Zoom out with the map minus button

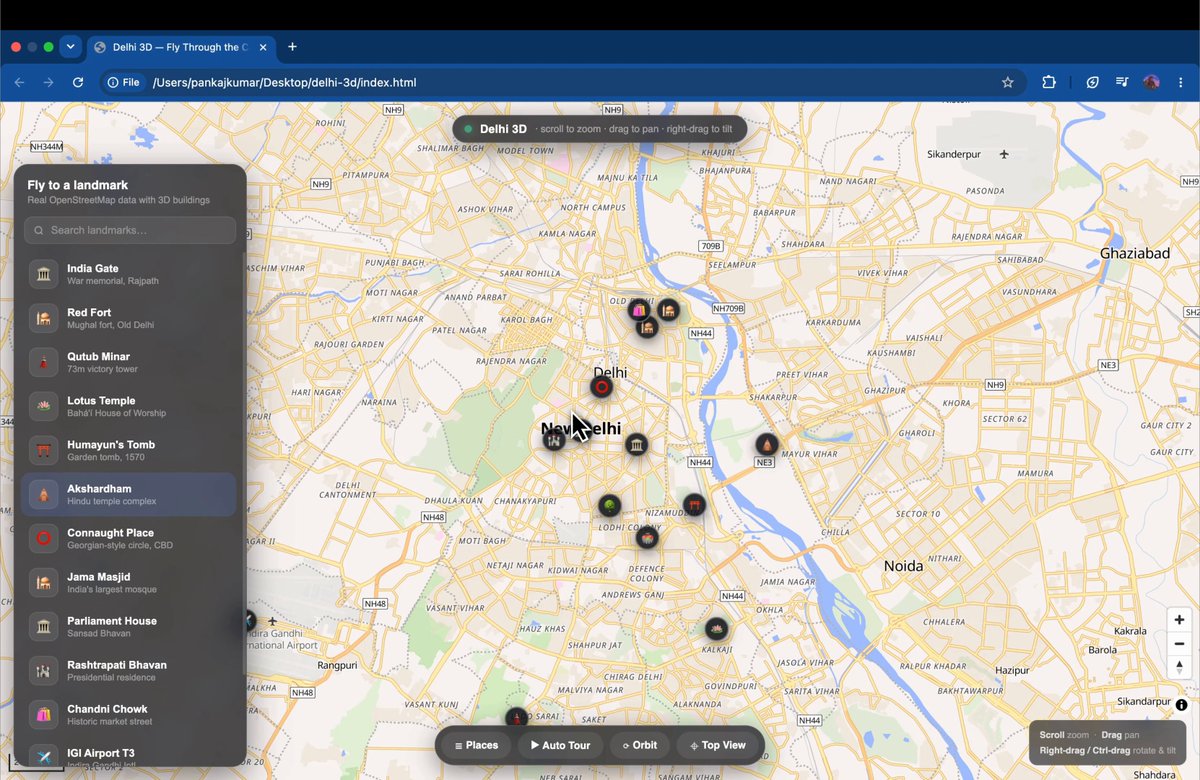pyautogui.click(x=1179, y=644)
